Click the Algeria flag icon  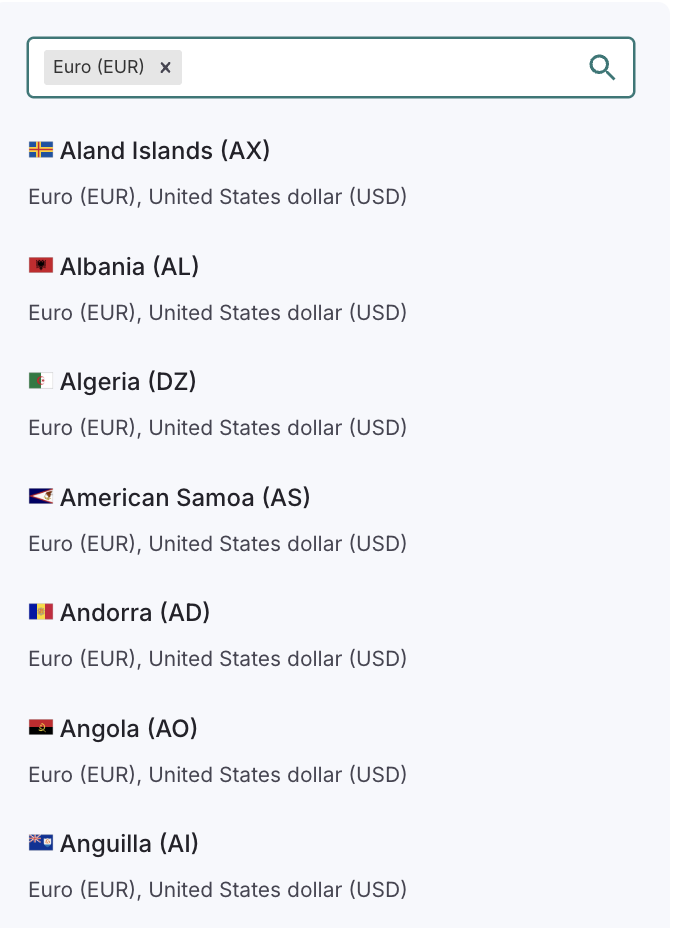coord(39,381)
